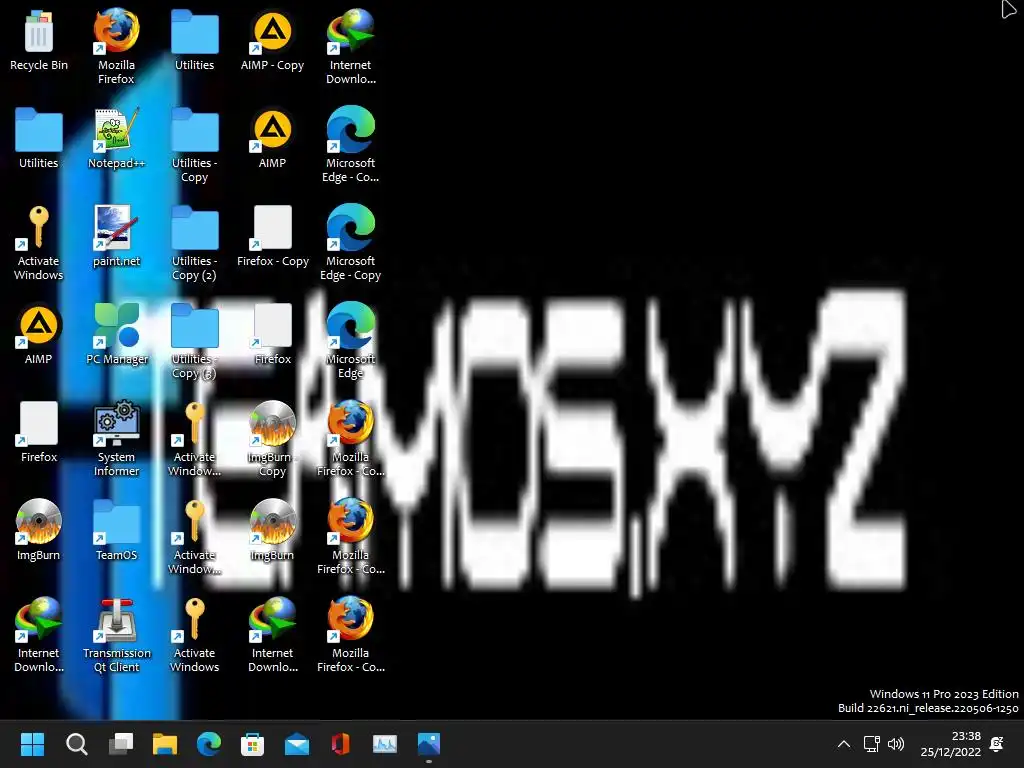The width and height of the screenshot is (1024, 768).
Task: Select the desktop Microsoft Edge shortcut without Copy
Action: 351,341
